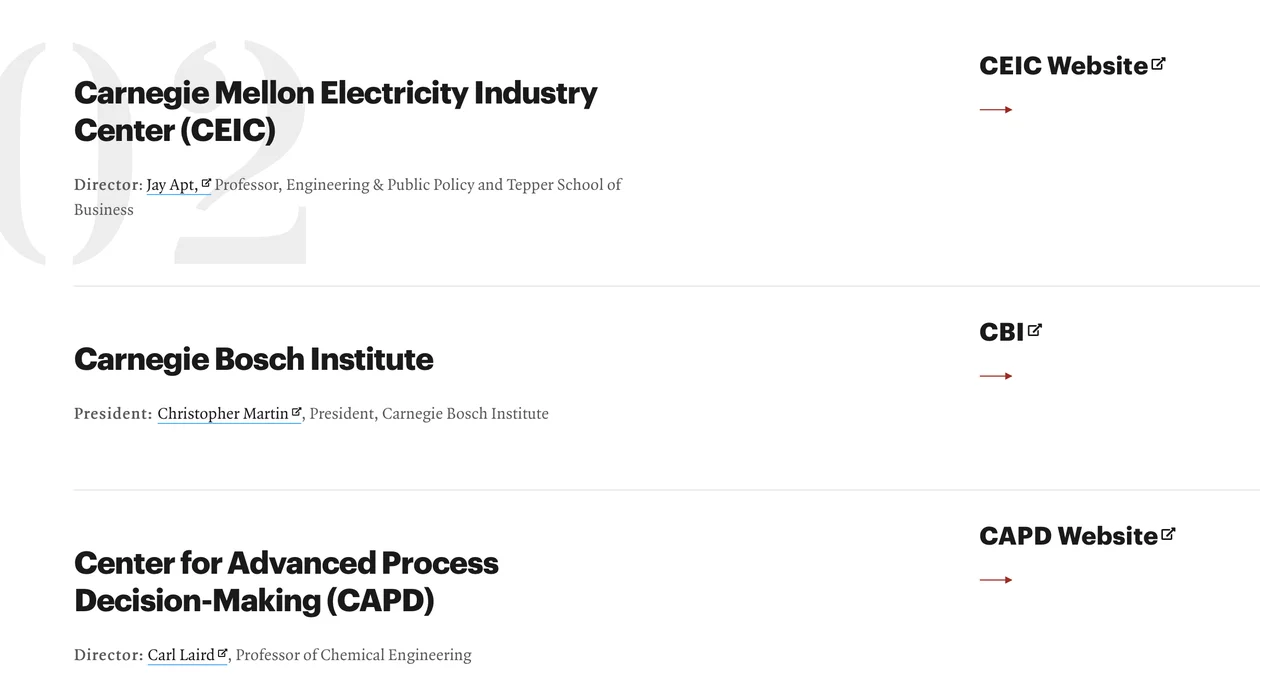Click external-link icon beside CBI
This screenshot has width=1280, height=696.
coord(1035,330)
